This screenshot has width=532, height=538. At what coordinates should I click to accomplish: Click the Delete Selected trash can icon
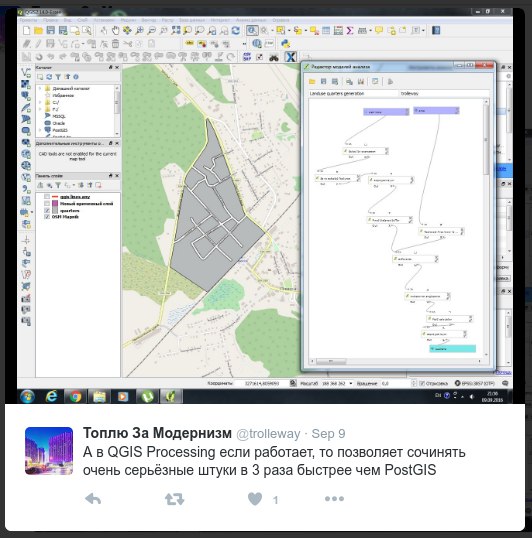point(116,44)
